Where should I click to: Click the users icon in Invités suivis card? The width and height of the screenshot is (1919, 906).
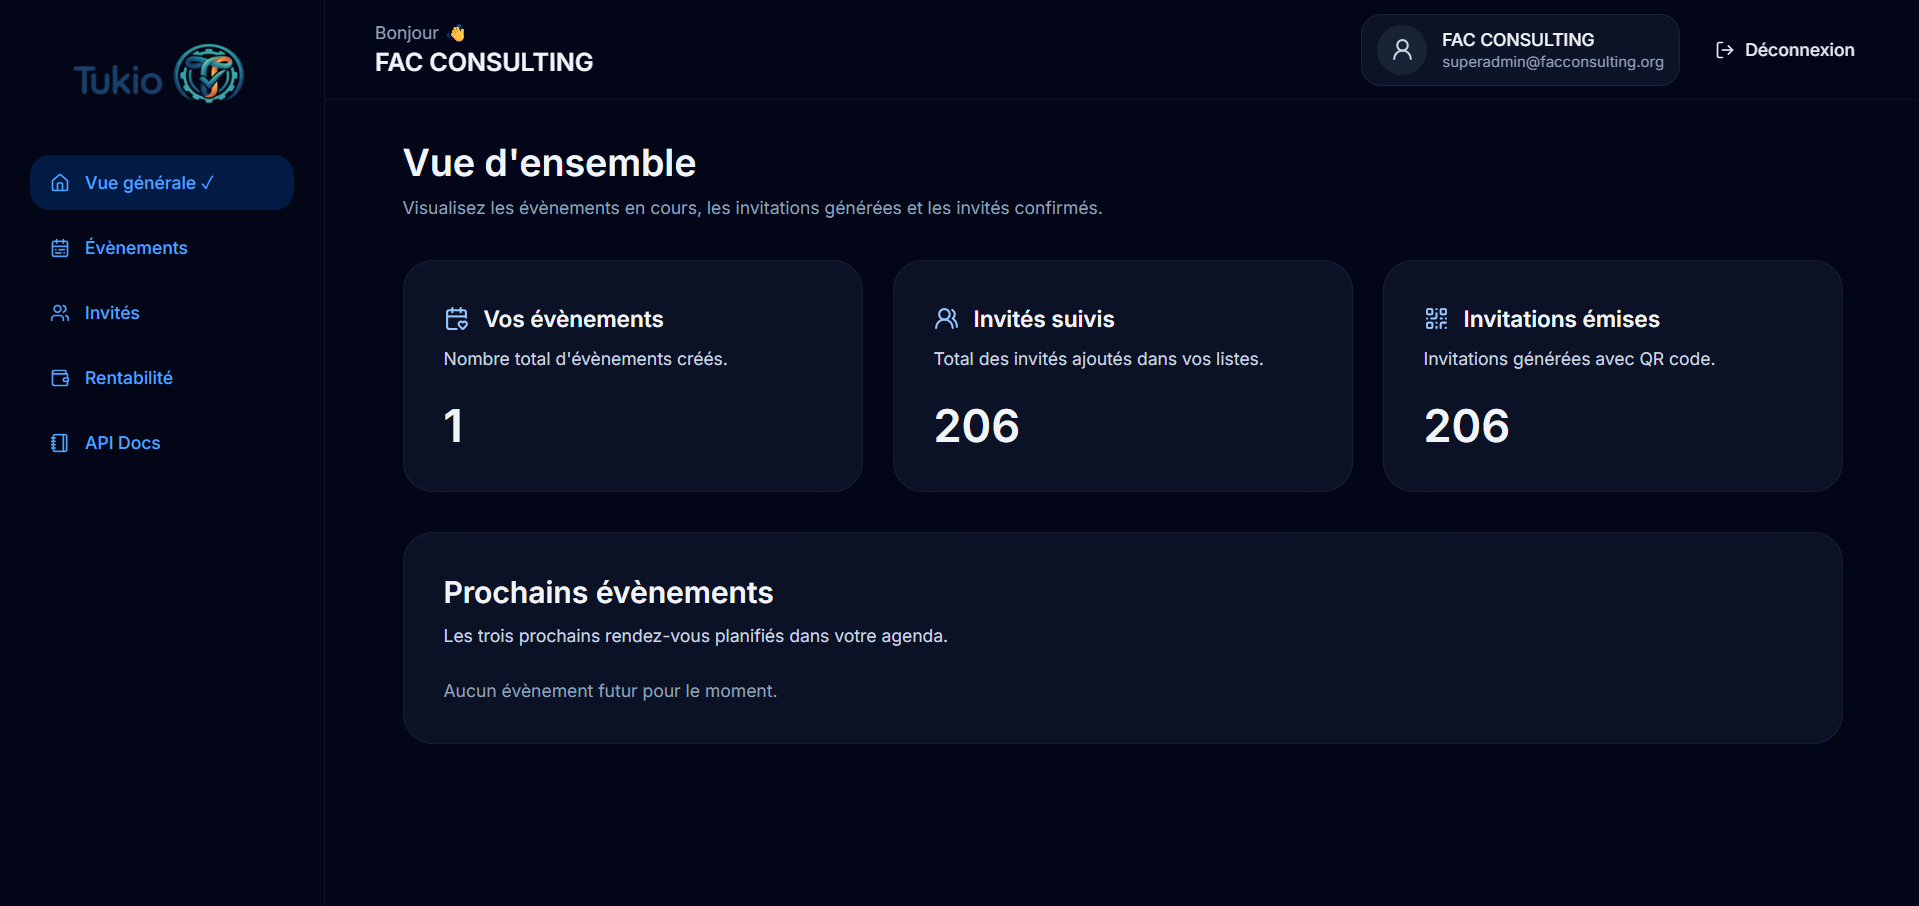(946, 319)
